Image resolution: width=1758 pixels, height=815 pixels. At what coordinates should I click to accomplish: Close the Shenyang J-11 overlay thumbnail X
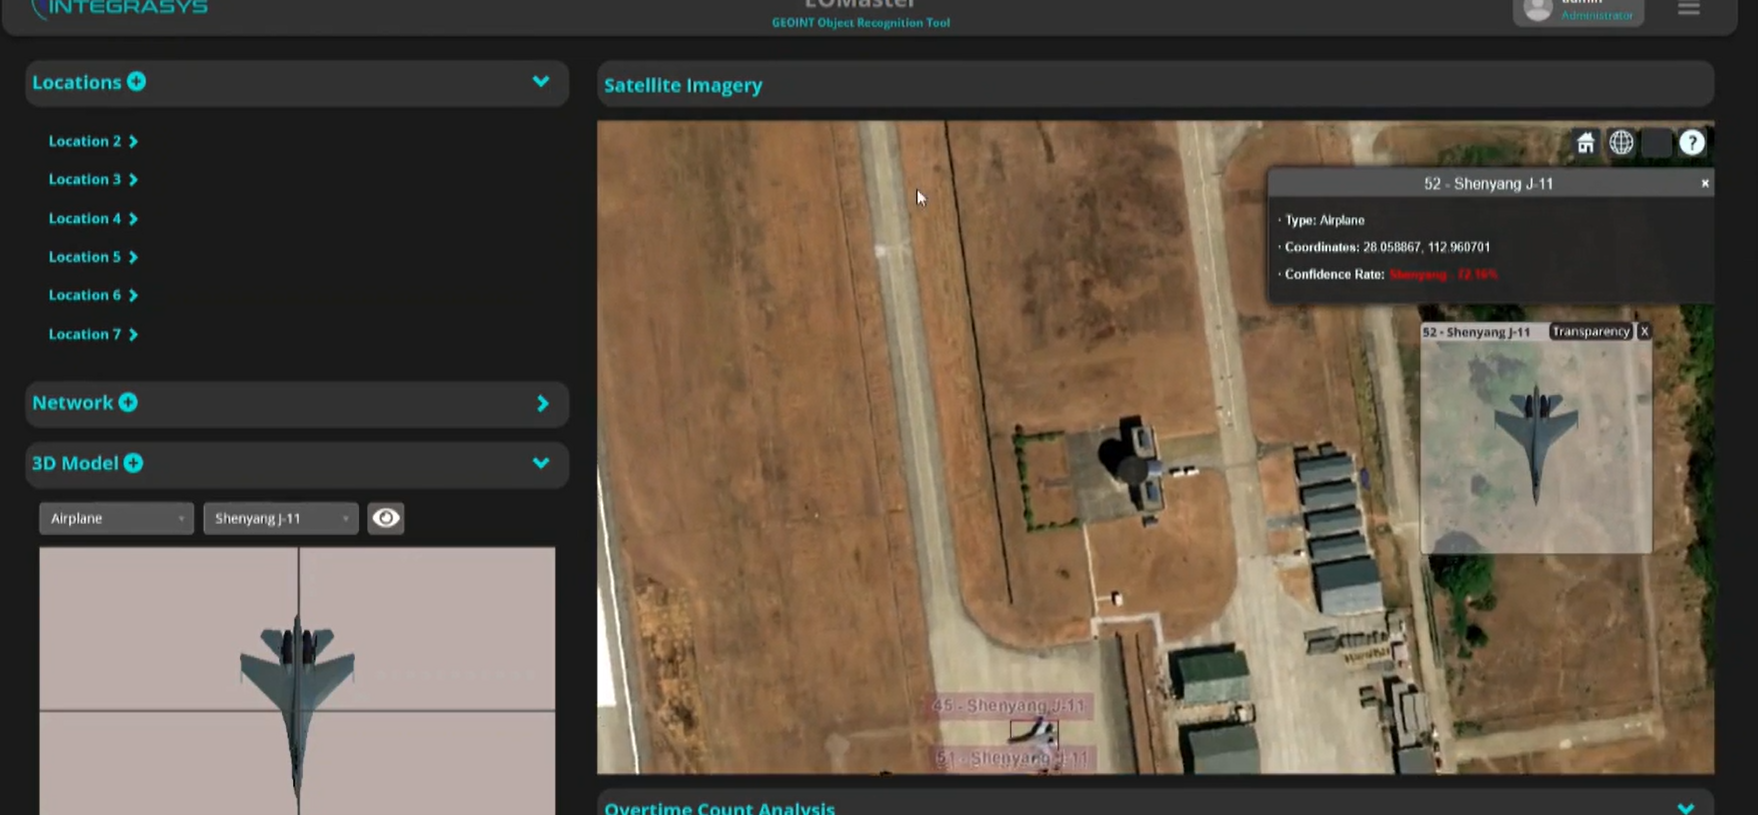1644,331
